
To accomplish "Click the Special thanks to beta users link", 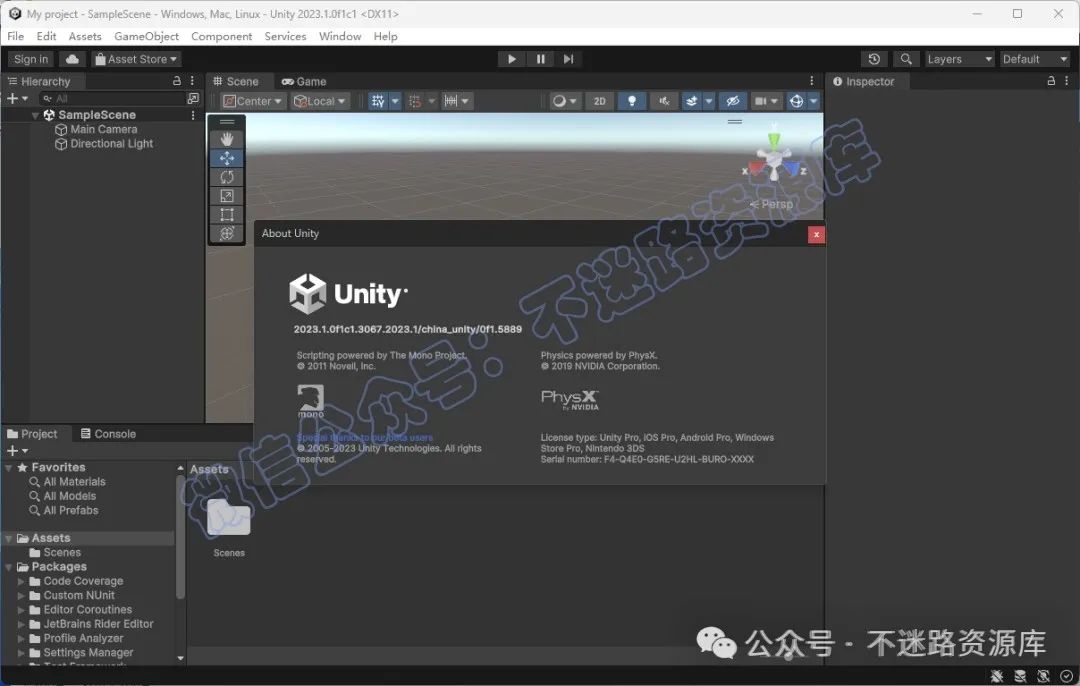I will point(364,437).
